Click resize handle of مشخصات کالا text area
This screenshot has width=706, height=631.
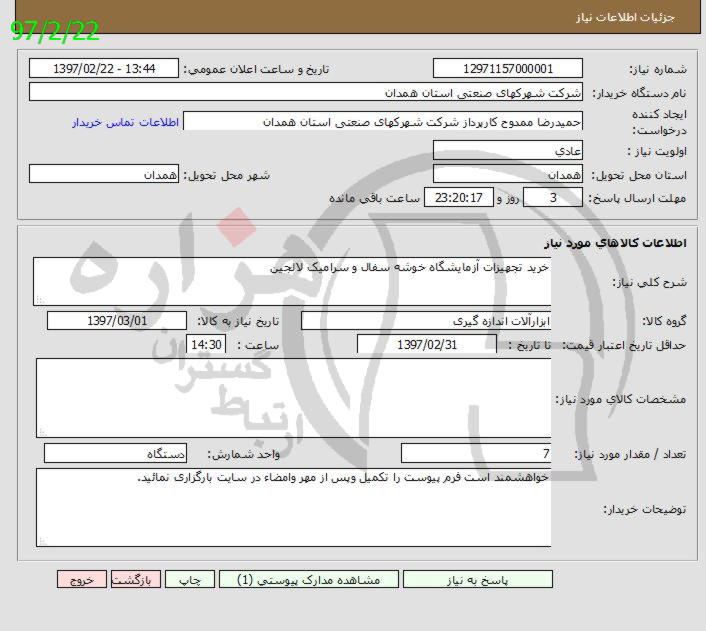tap(42, 432)
